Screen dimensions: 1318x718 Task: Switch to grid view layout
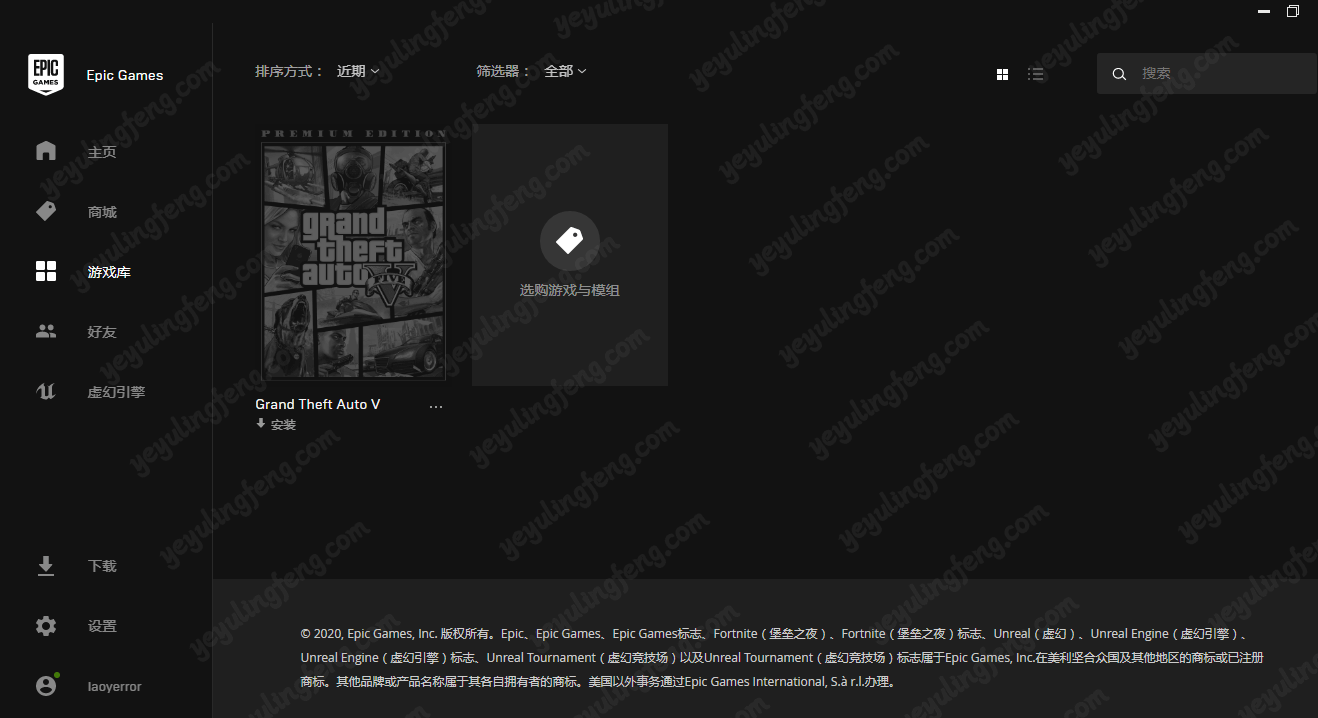[x=1002, y=74]
